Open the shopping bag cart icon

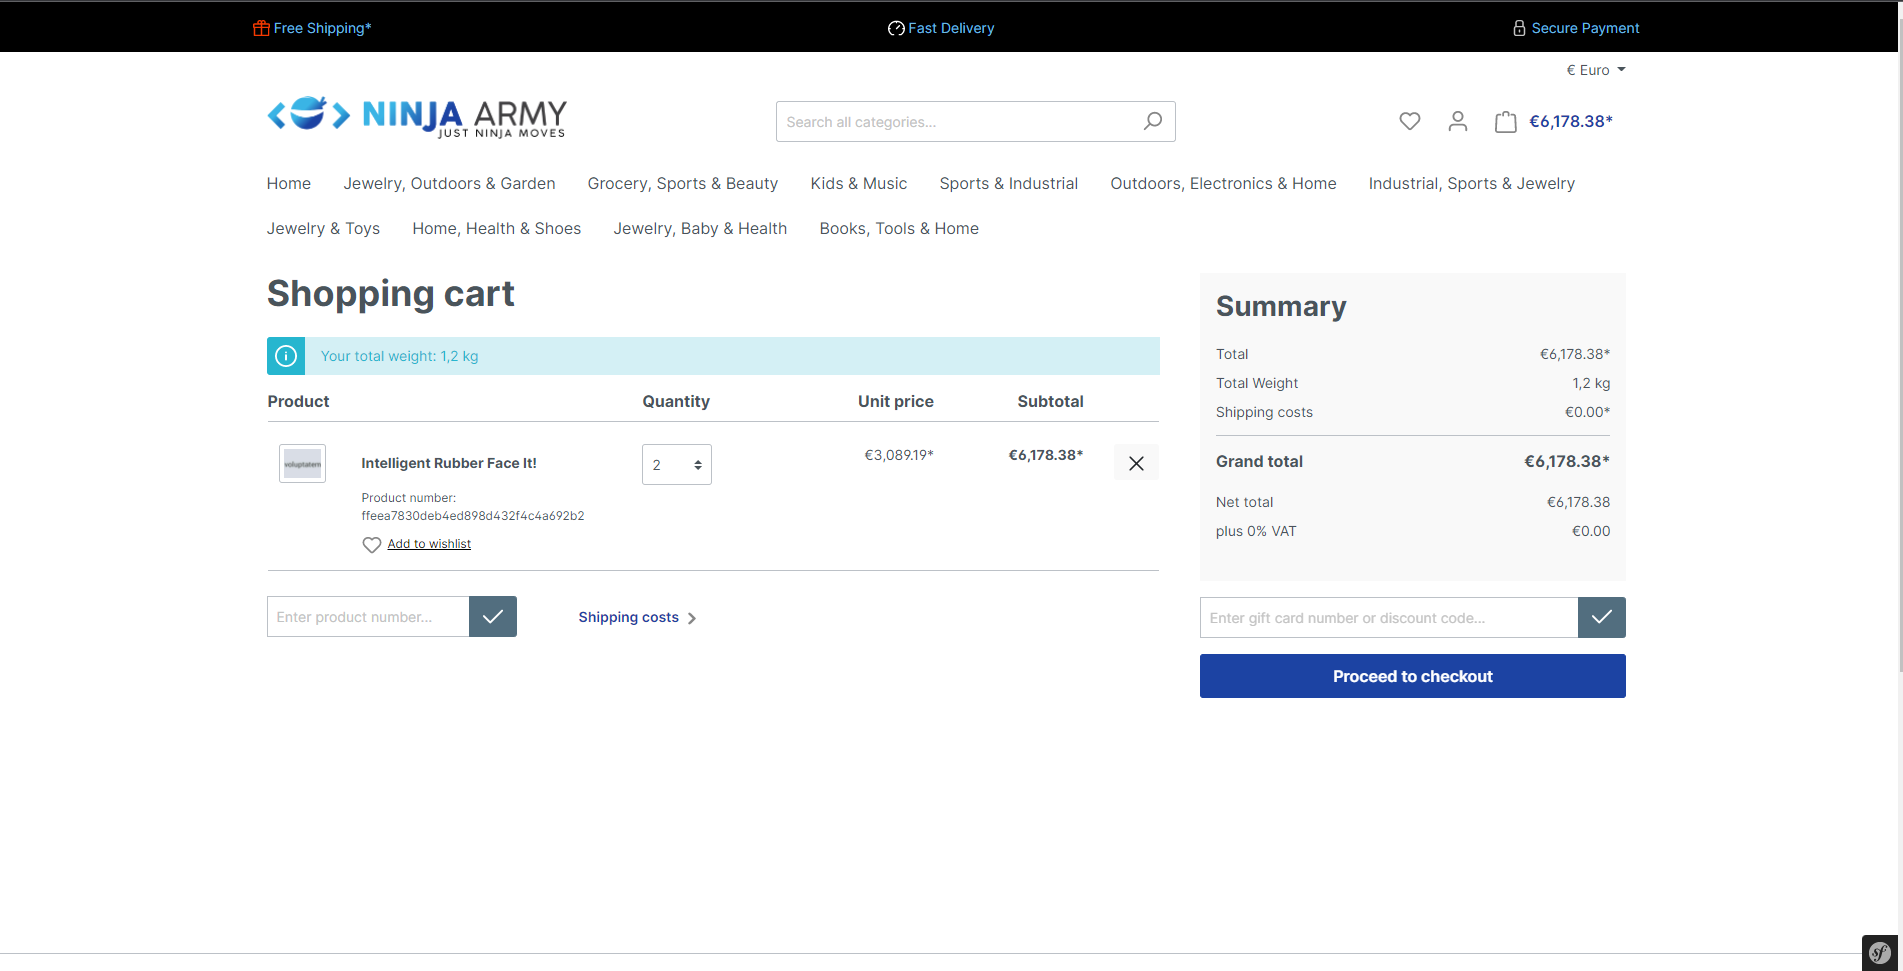click(1505, 122)
